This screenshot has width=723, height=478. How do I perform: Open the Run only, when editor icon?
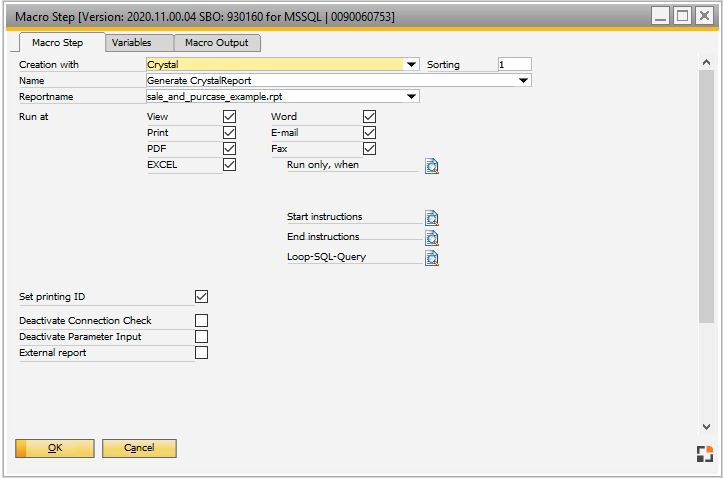click(431, 166)
